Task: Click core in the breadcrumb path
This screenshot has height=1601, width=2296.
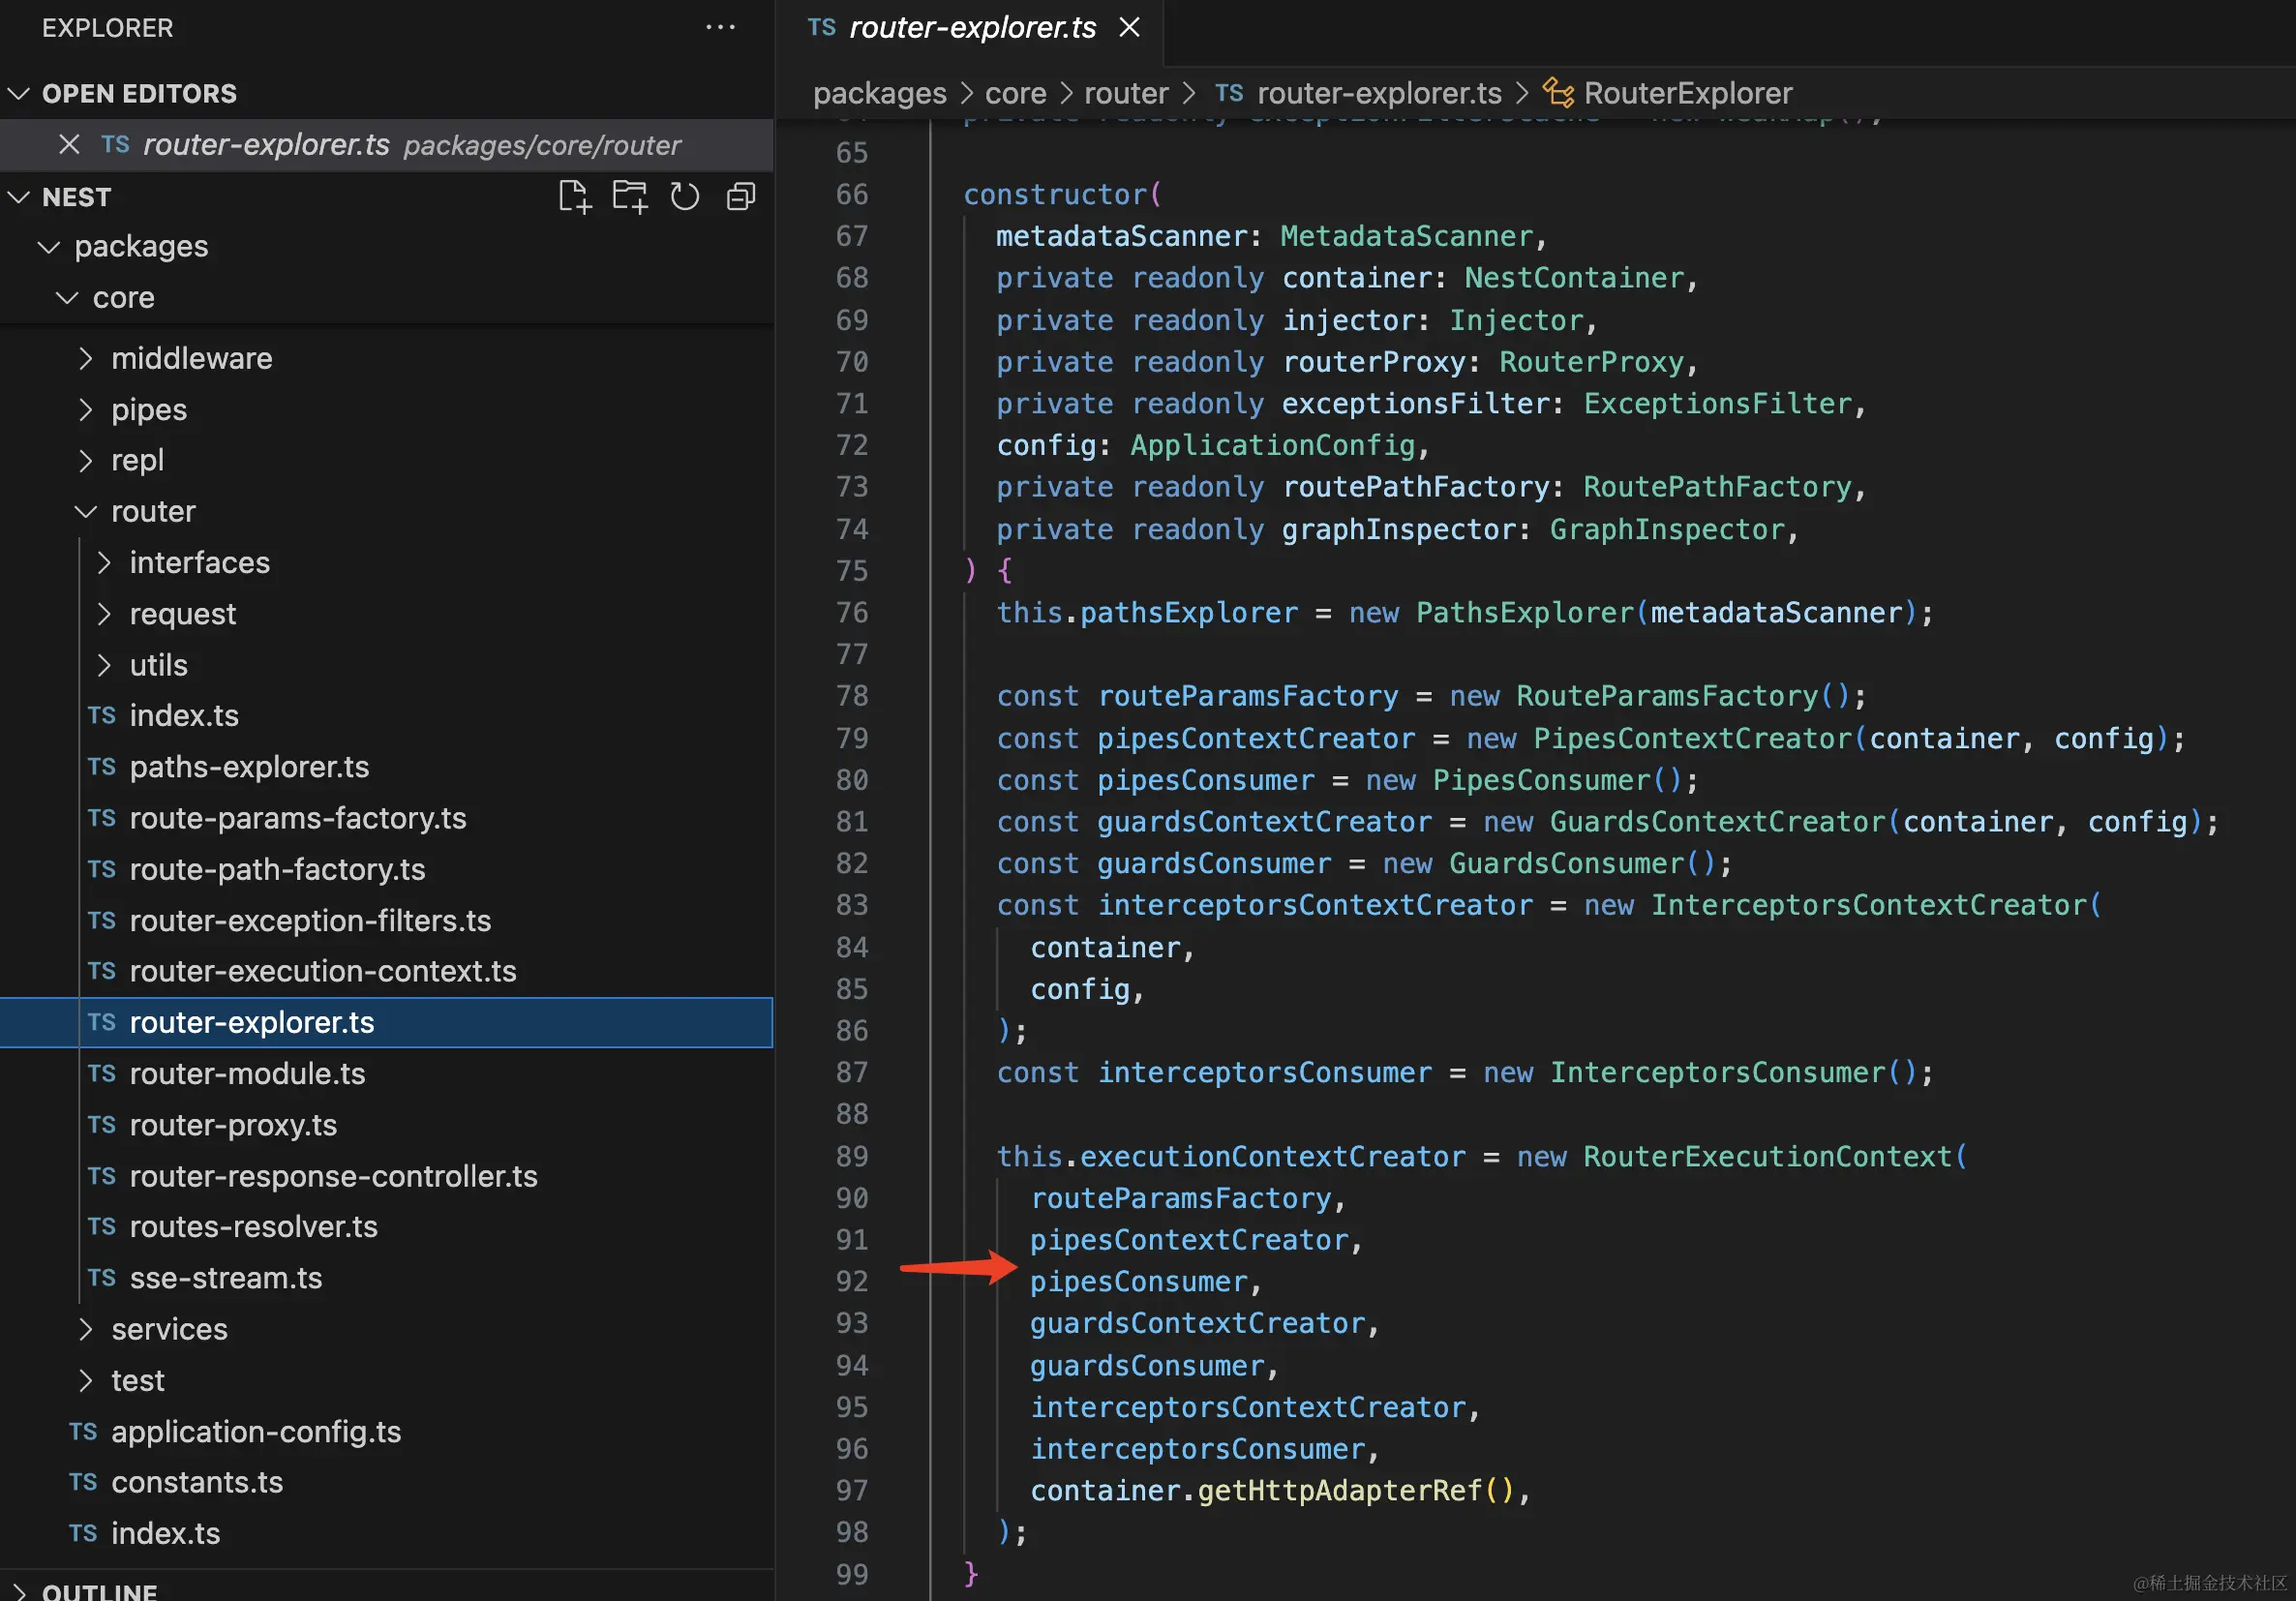Action: [x=1015, y=93]
